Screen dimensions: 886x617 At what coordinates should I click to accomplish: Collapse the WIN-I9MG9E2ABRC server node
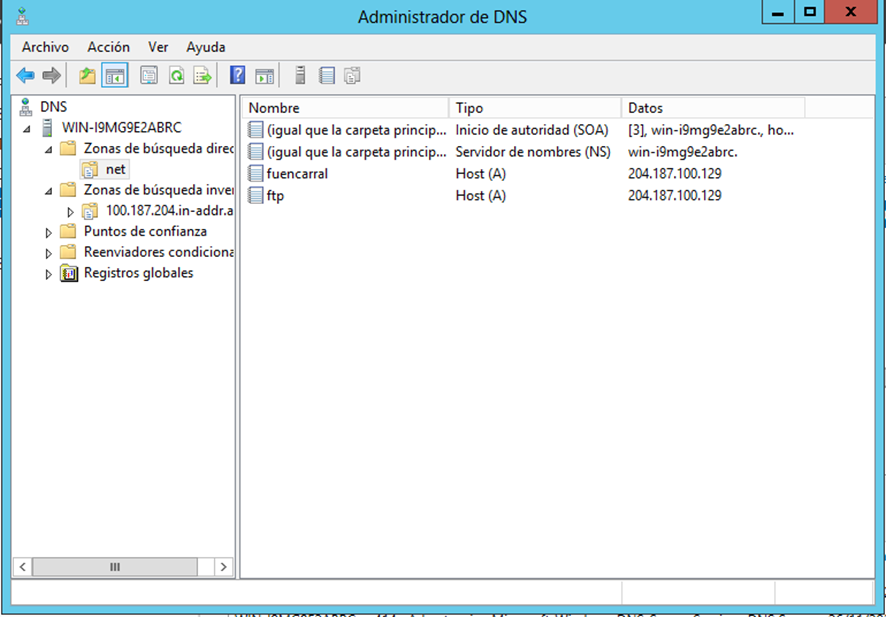(x=27, y=128)
